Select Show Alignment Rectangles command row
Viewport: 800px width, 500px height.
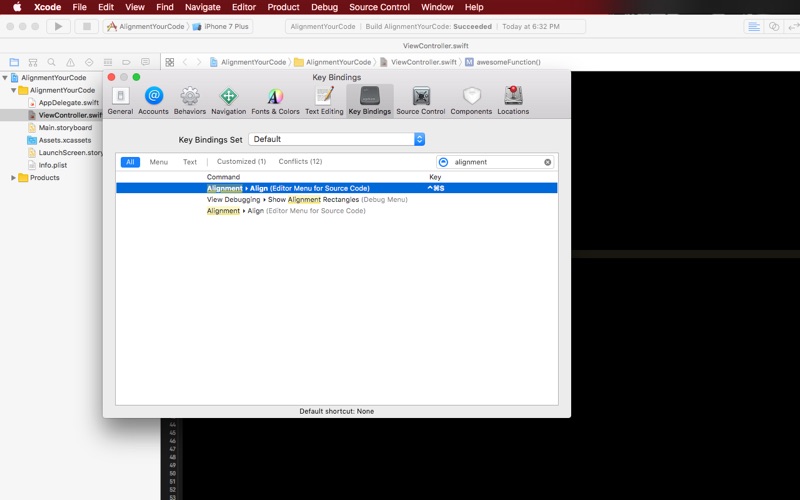click(x=337, y=199)
